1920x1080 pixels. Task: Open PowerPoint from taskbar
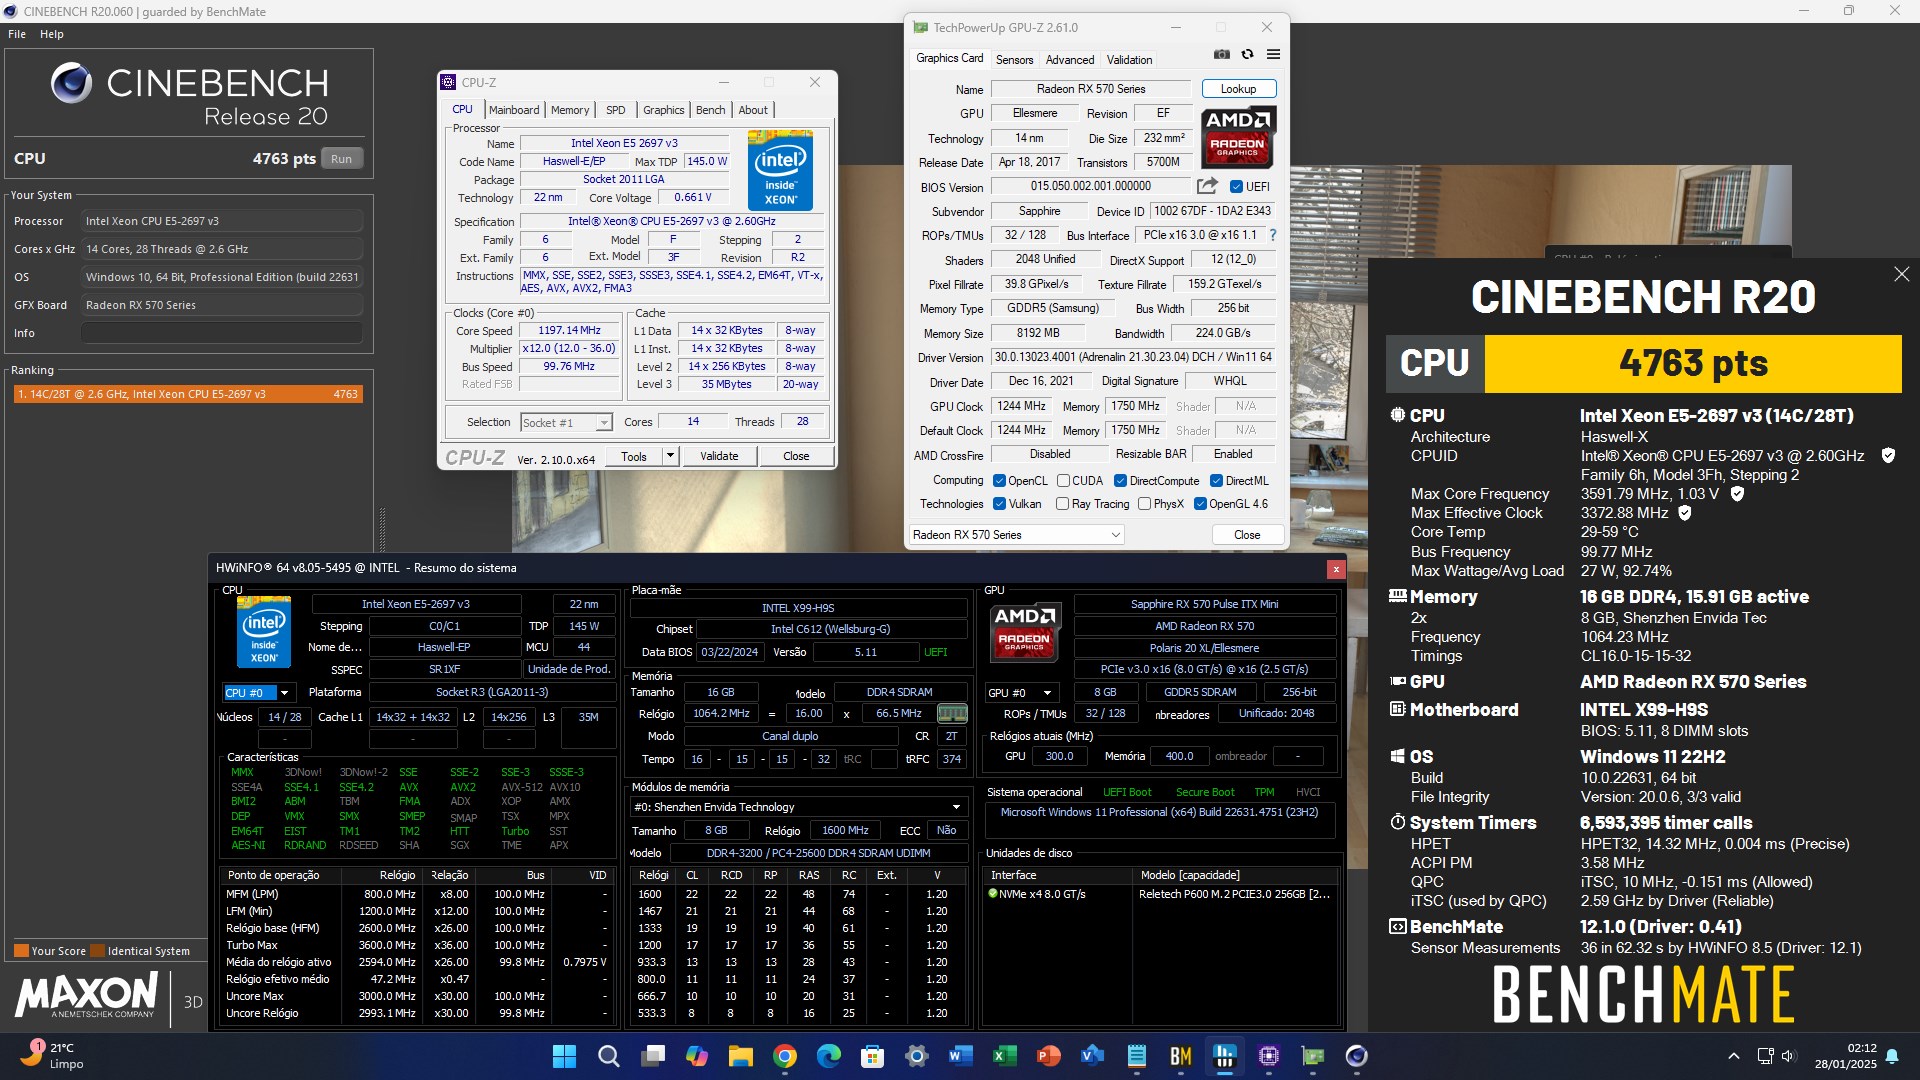(1049, 1056)
